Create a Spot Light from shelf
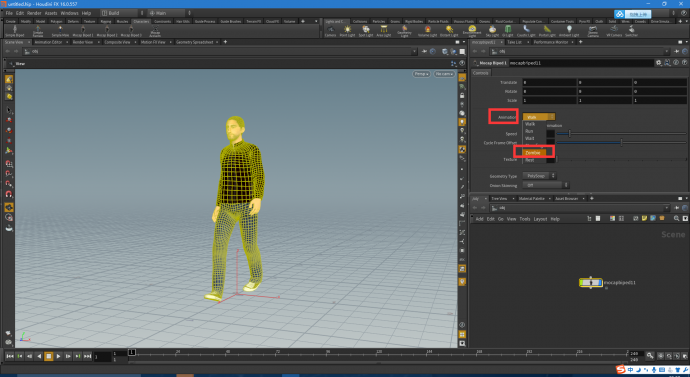The image size is (690, 377). pyautogui.click(x=366, y=31)
